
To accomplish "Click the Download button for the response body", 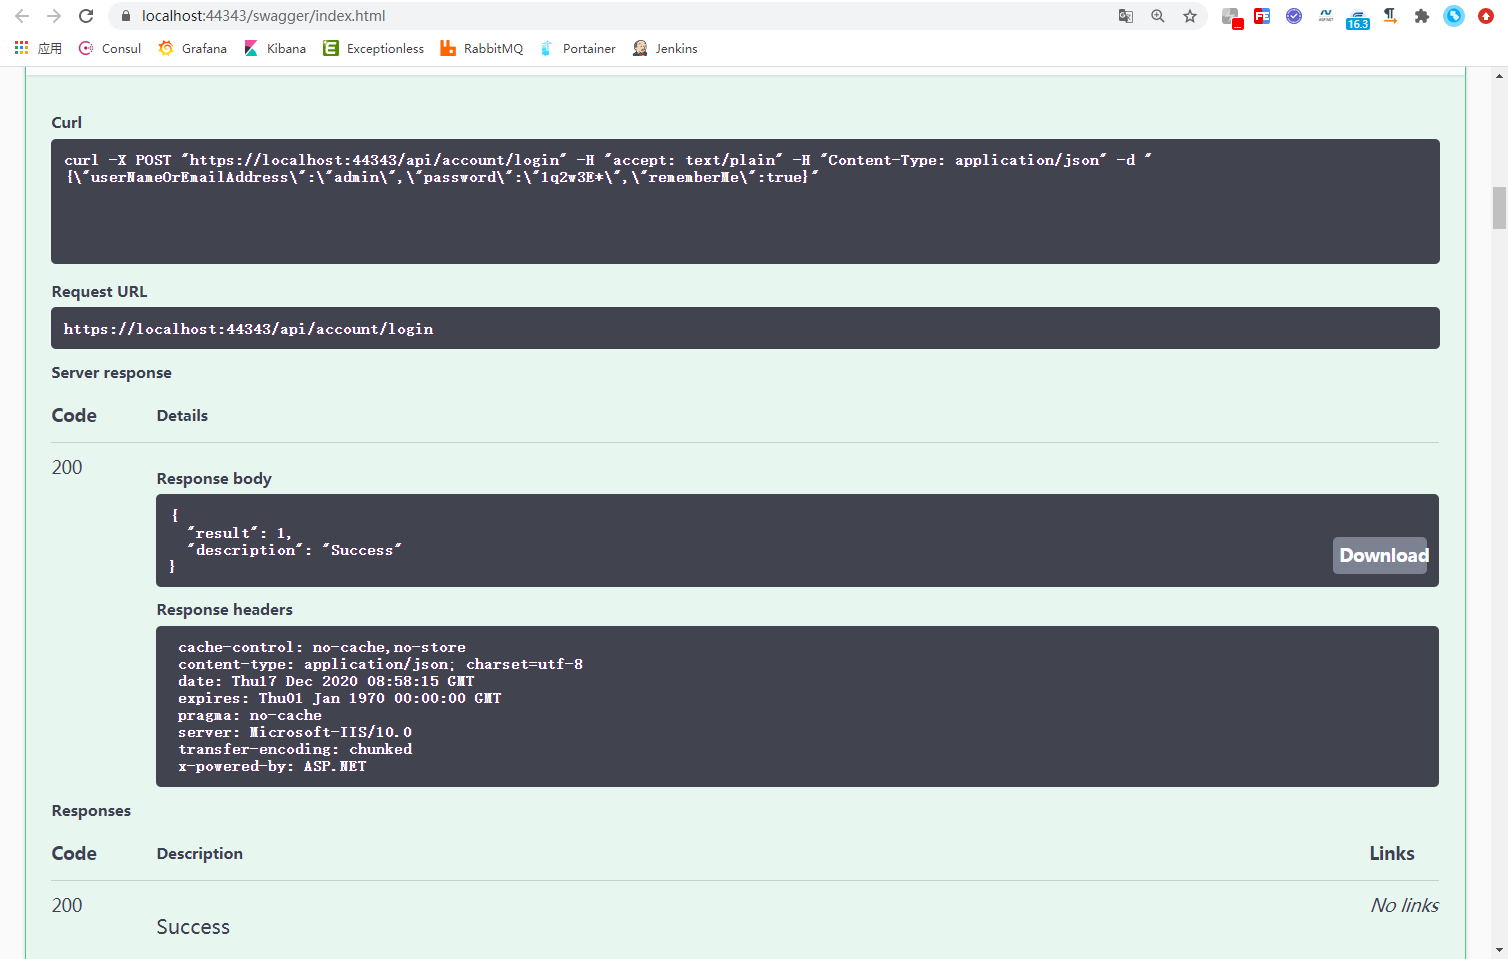I will (x=1380, y=555).
